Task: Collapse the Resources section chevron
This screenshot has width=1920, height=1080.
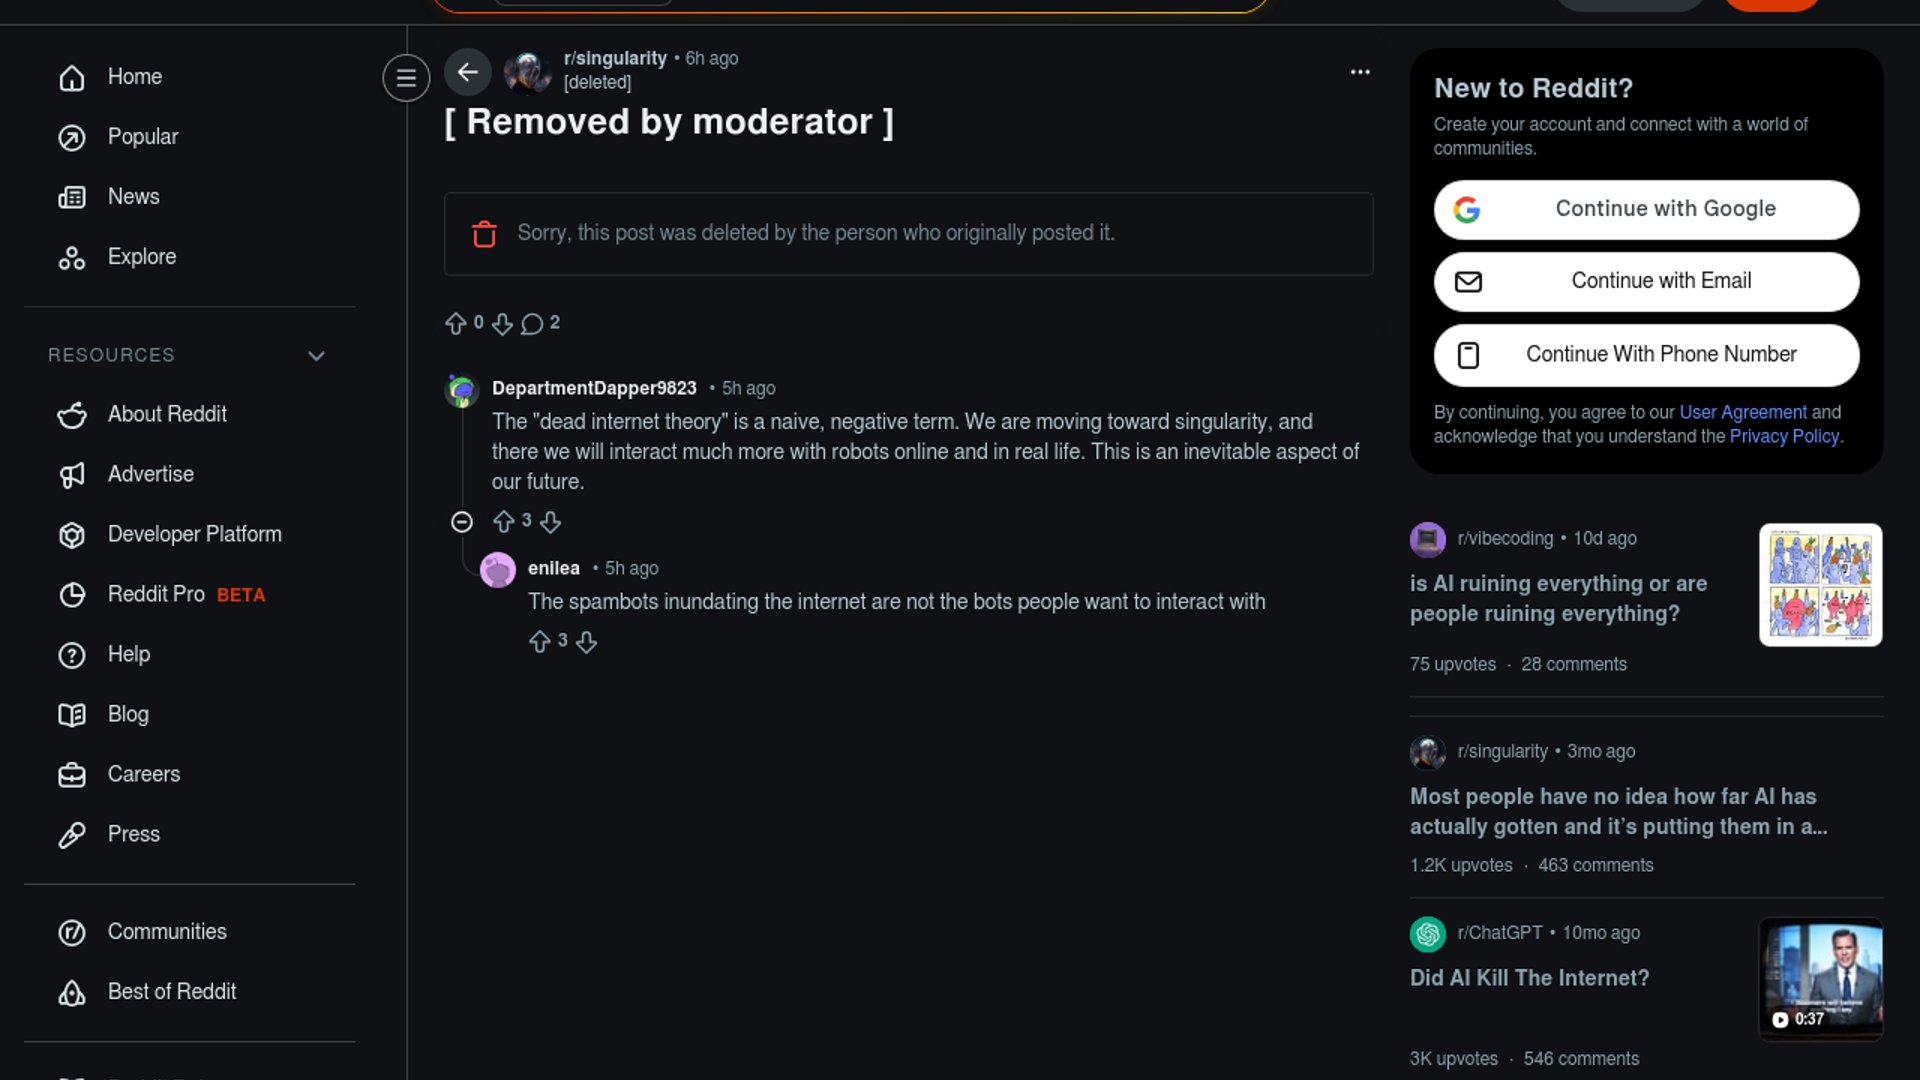Action: [316, 356]
